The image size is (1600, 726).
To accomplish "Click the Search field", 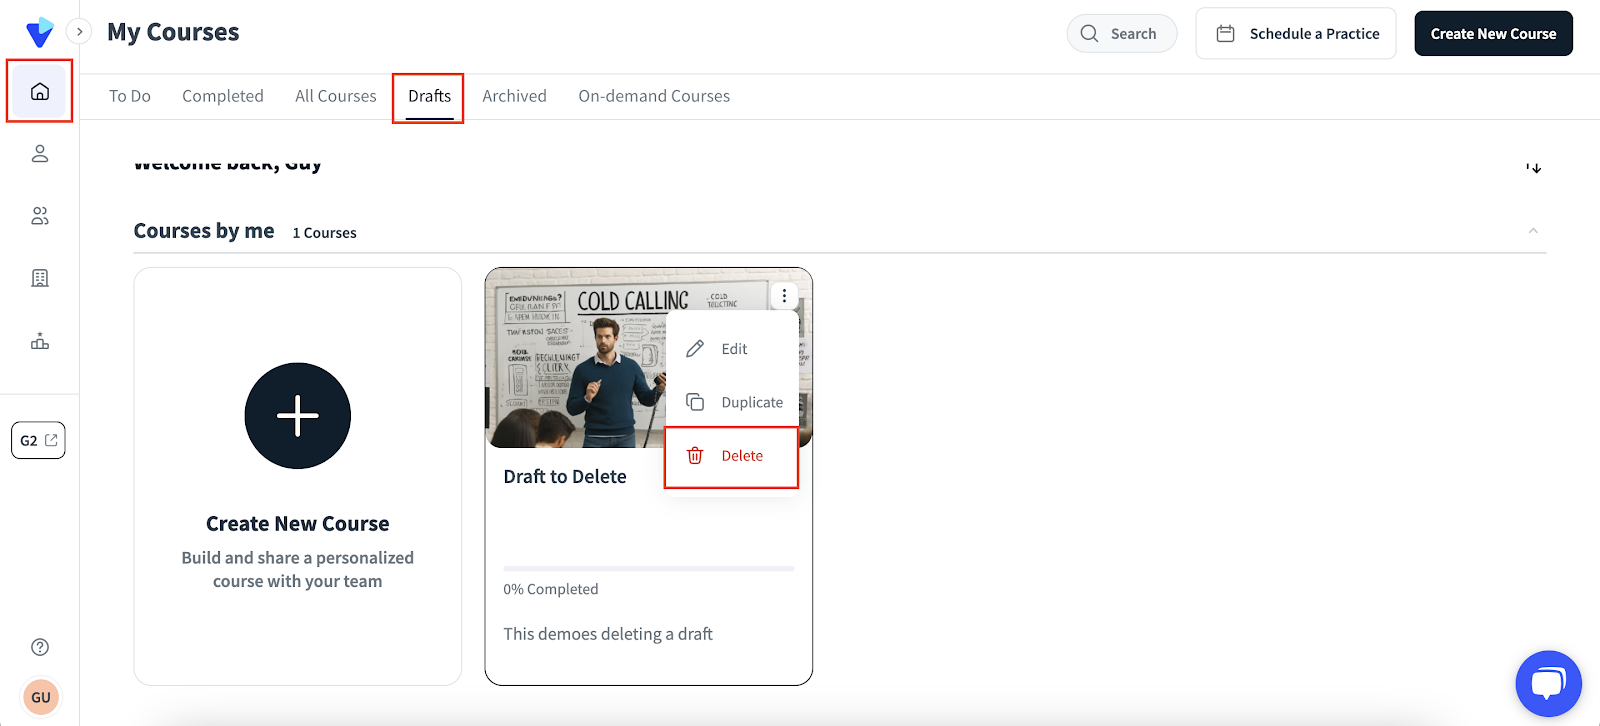I will tap(1122, 33).
